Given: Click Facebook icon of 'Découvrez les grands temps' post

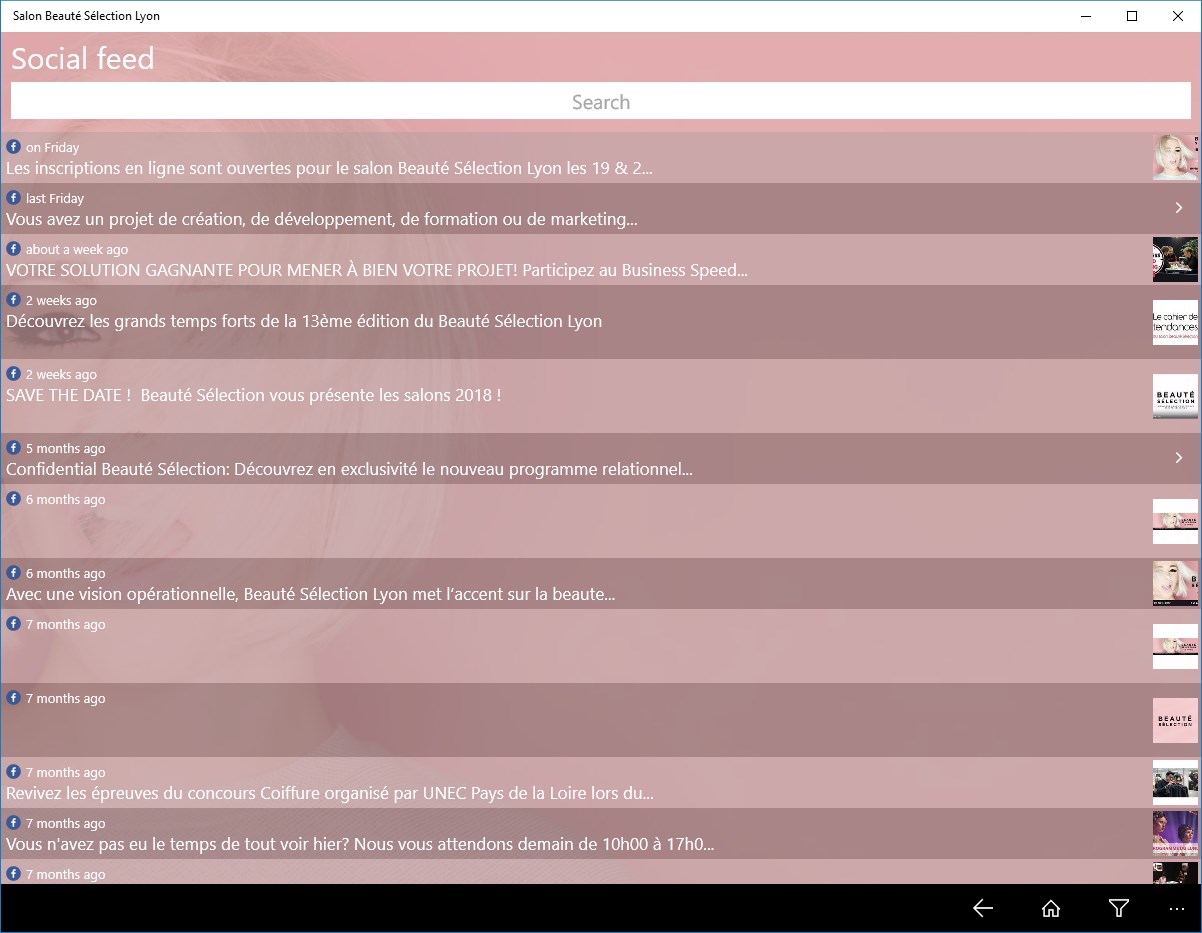Looking at the screenshot, I should (14, 300).
